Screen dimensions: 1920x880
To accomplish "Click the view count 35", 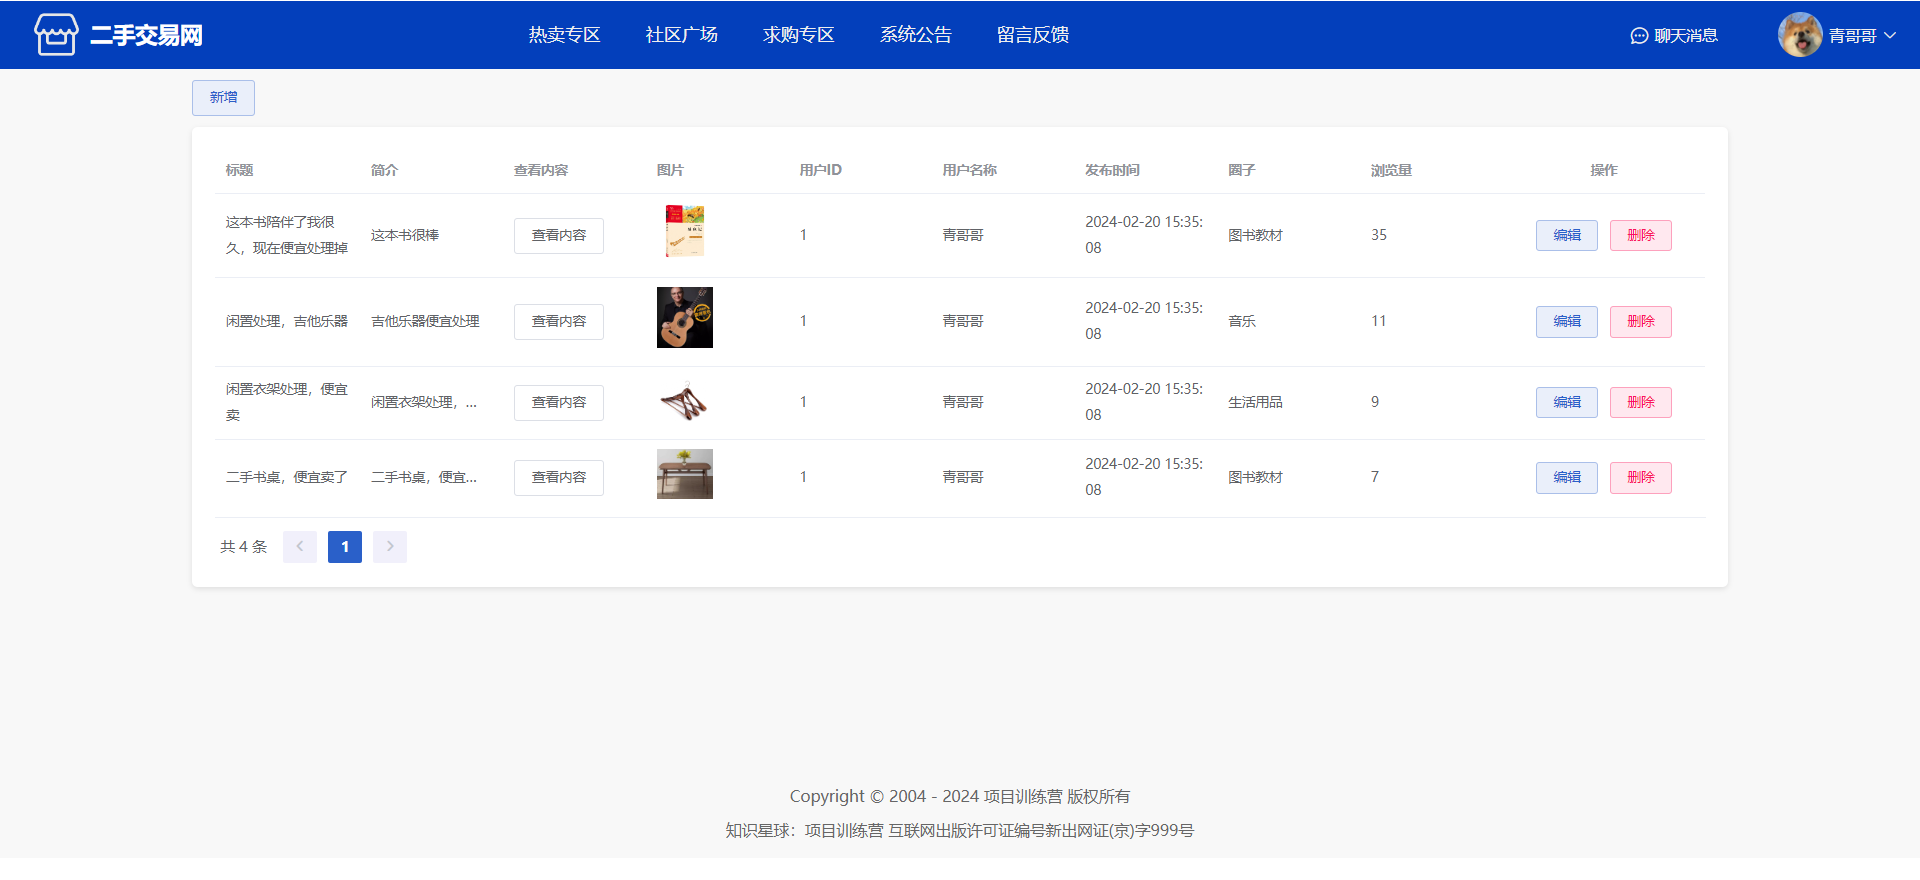I will [1379, 235].
